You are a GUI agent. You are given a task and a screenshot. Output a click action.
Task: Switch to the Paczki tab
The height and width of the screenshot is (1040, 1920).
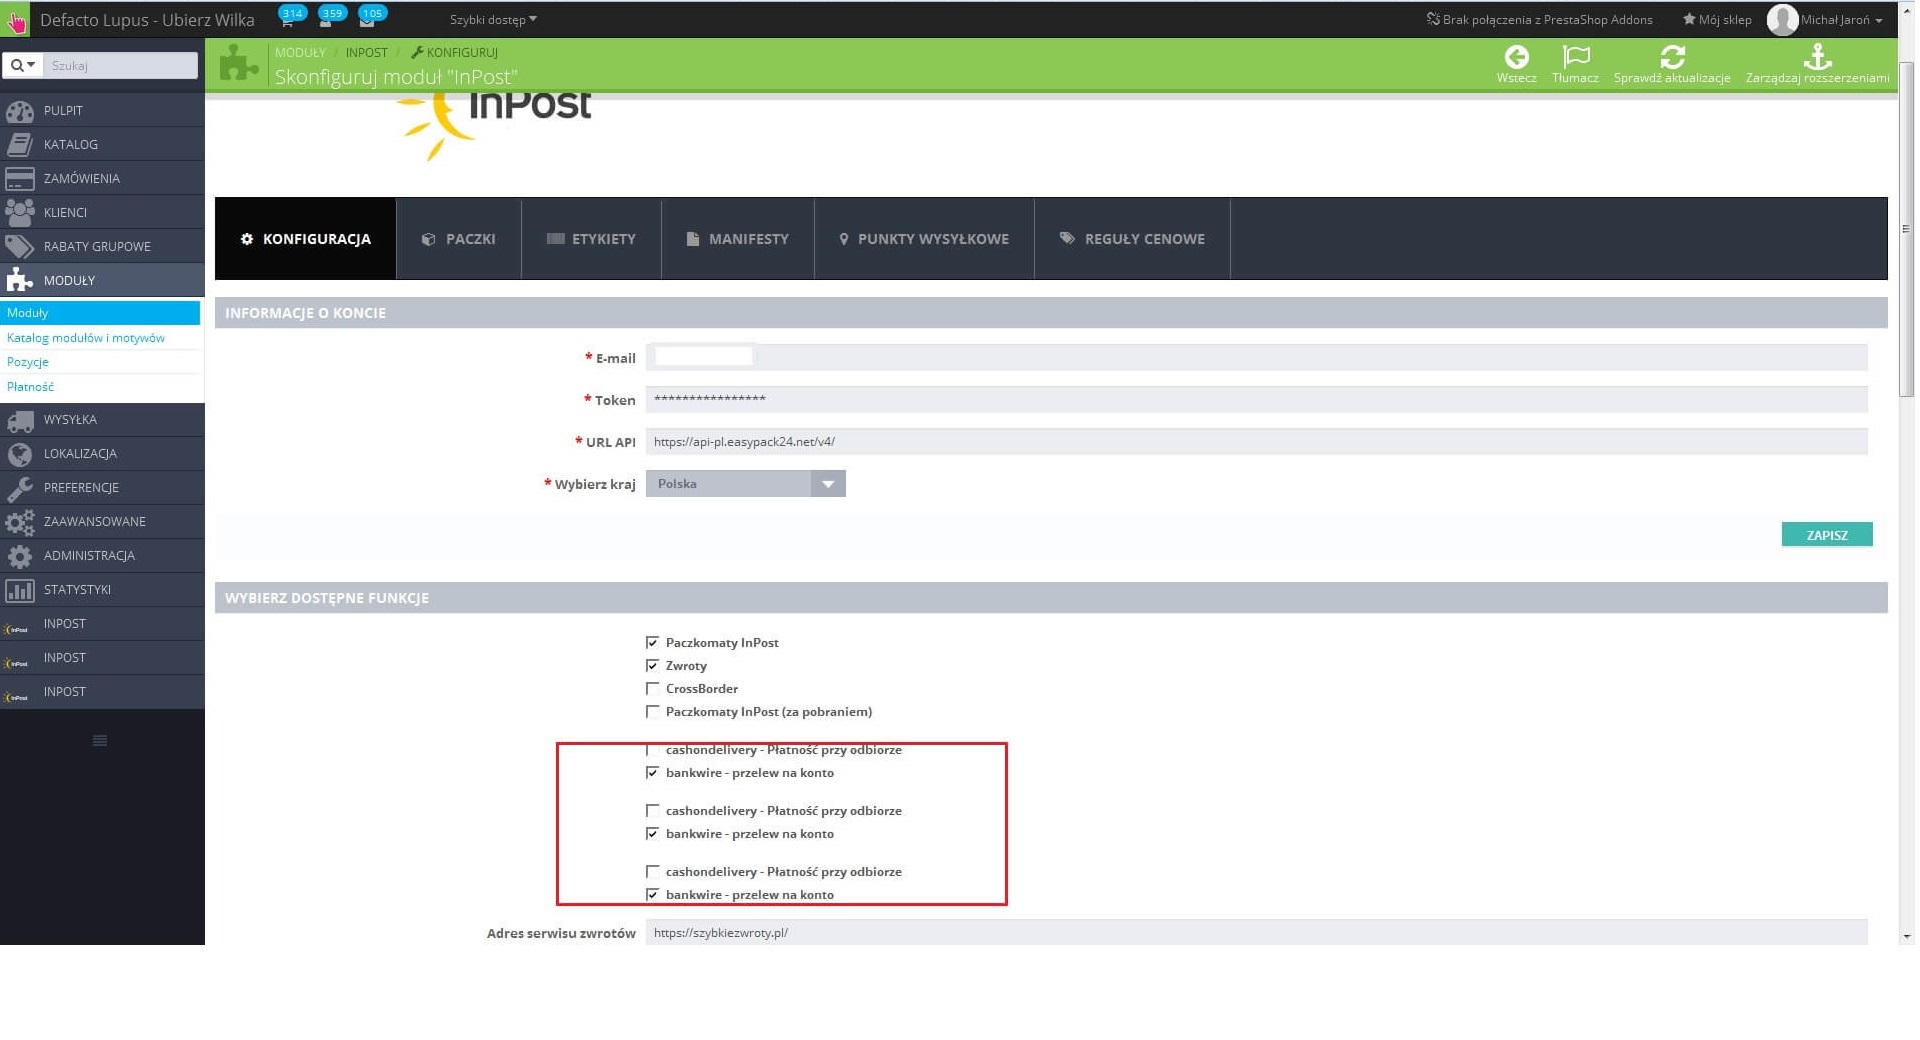click(459, 239)
